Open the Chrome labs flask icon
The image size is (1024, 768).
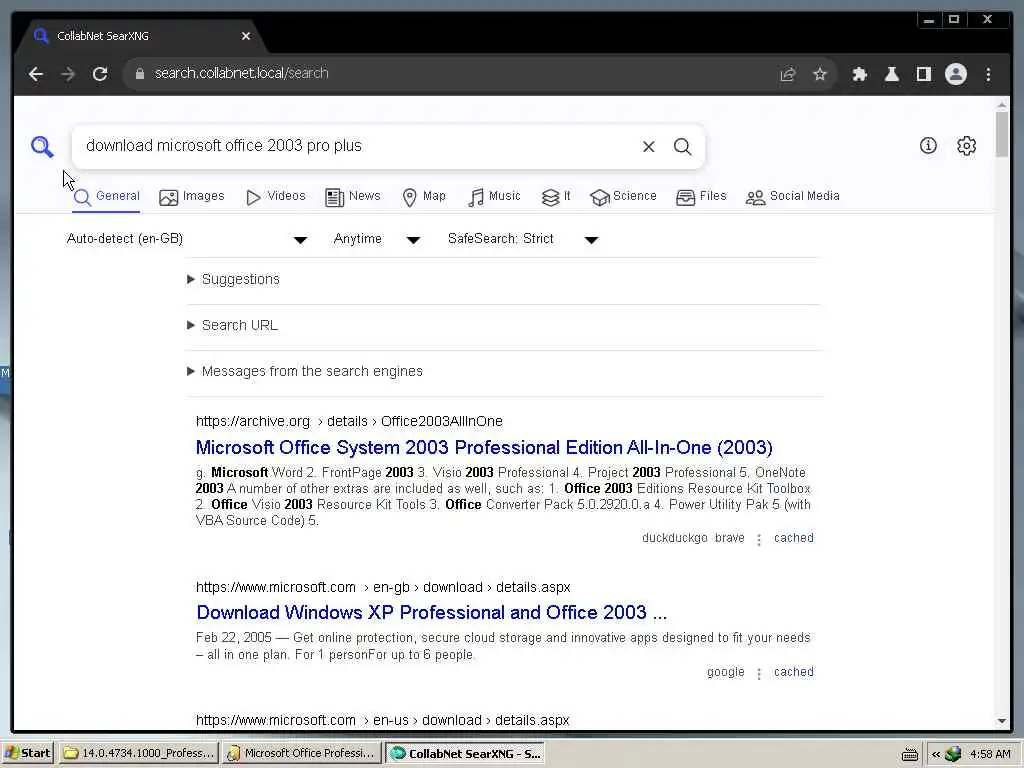click(x=891, y=74)
